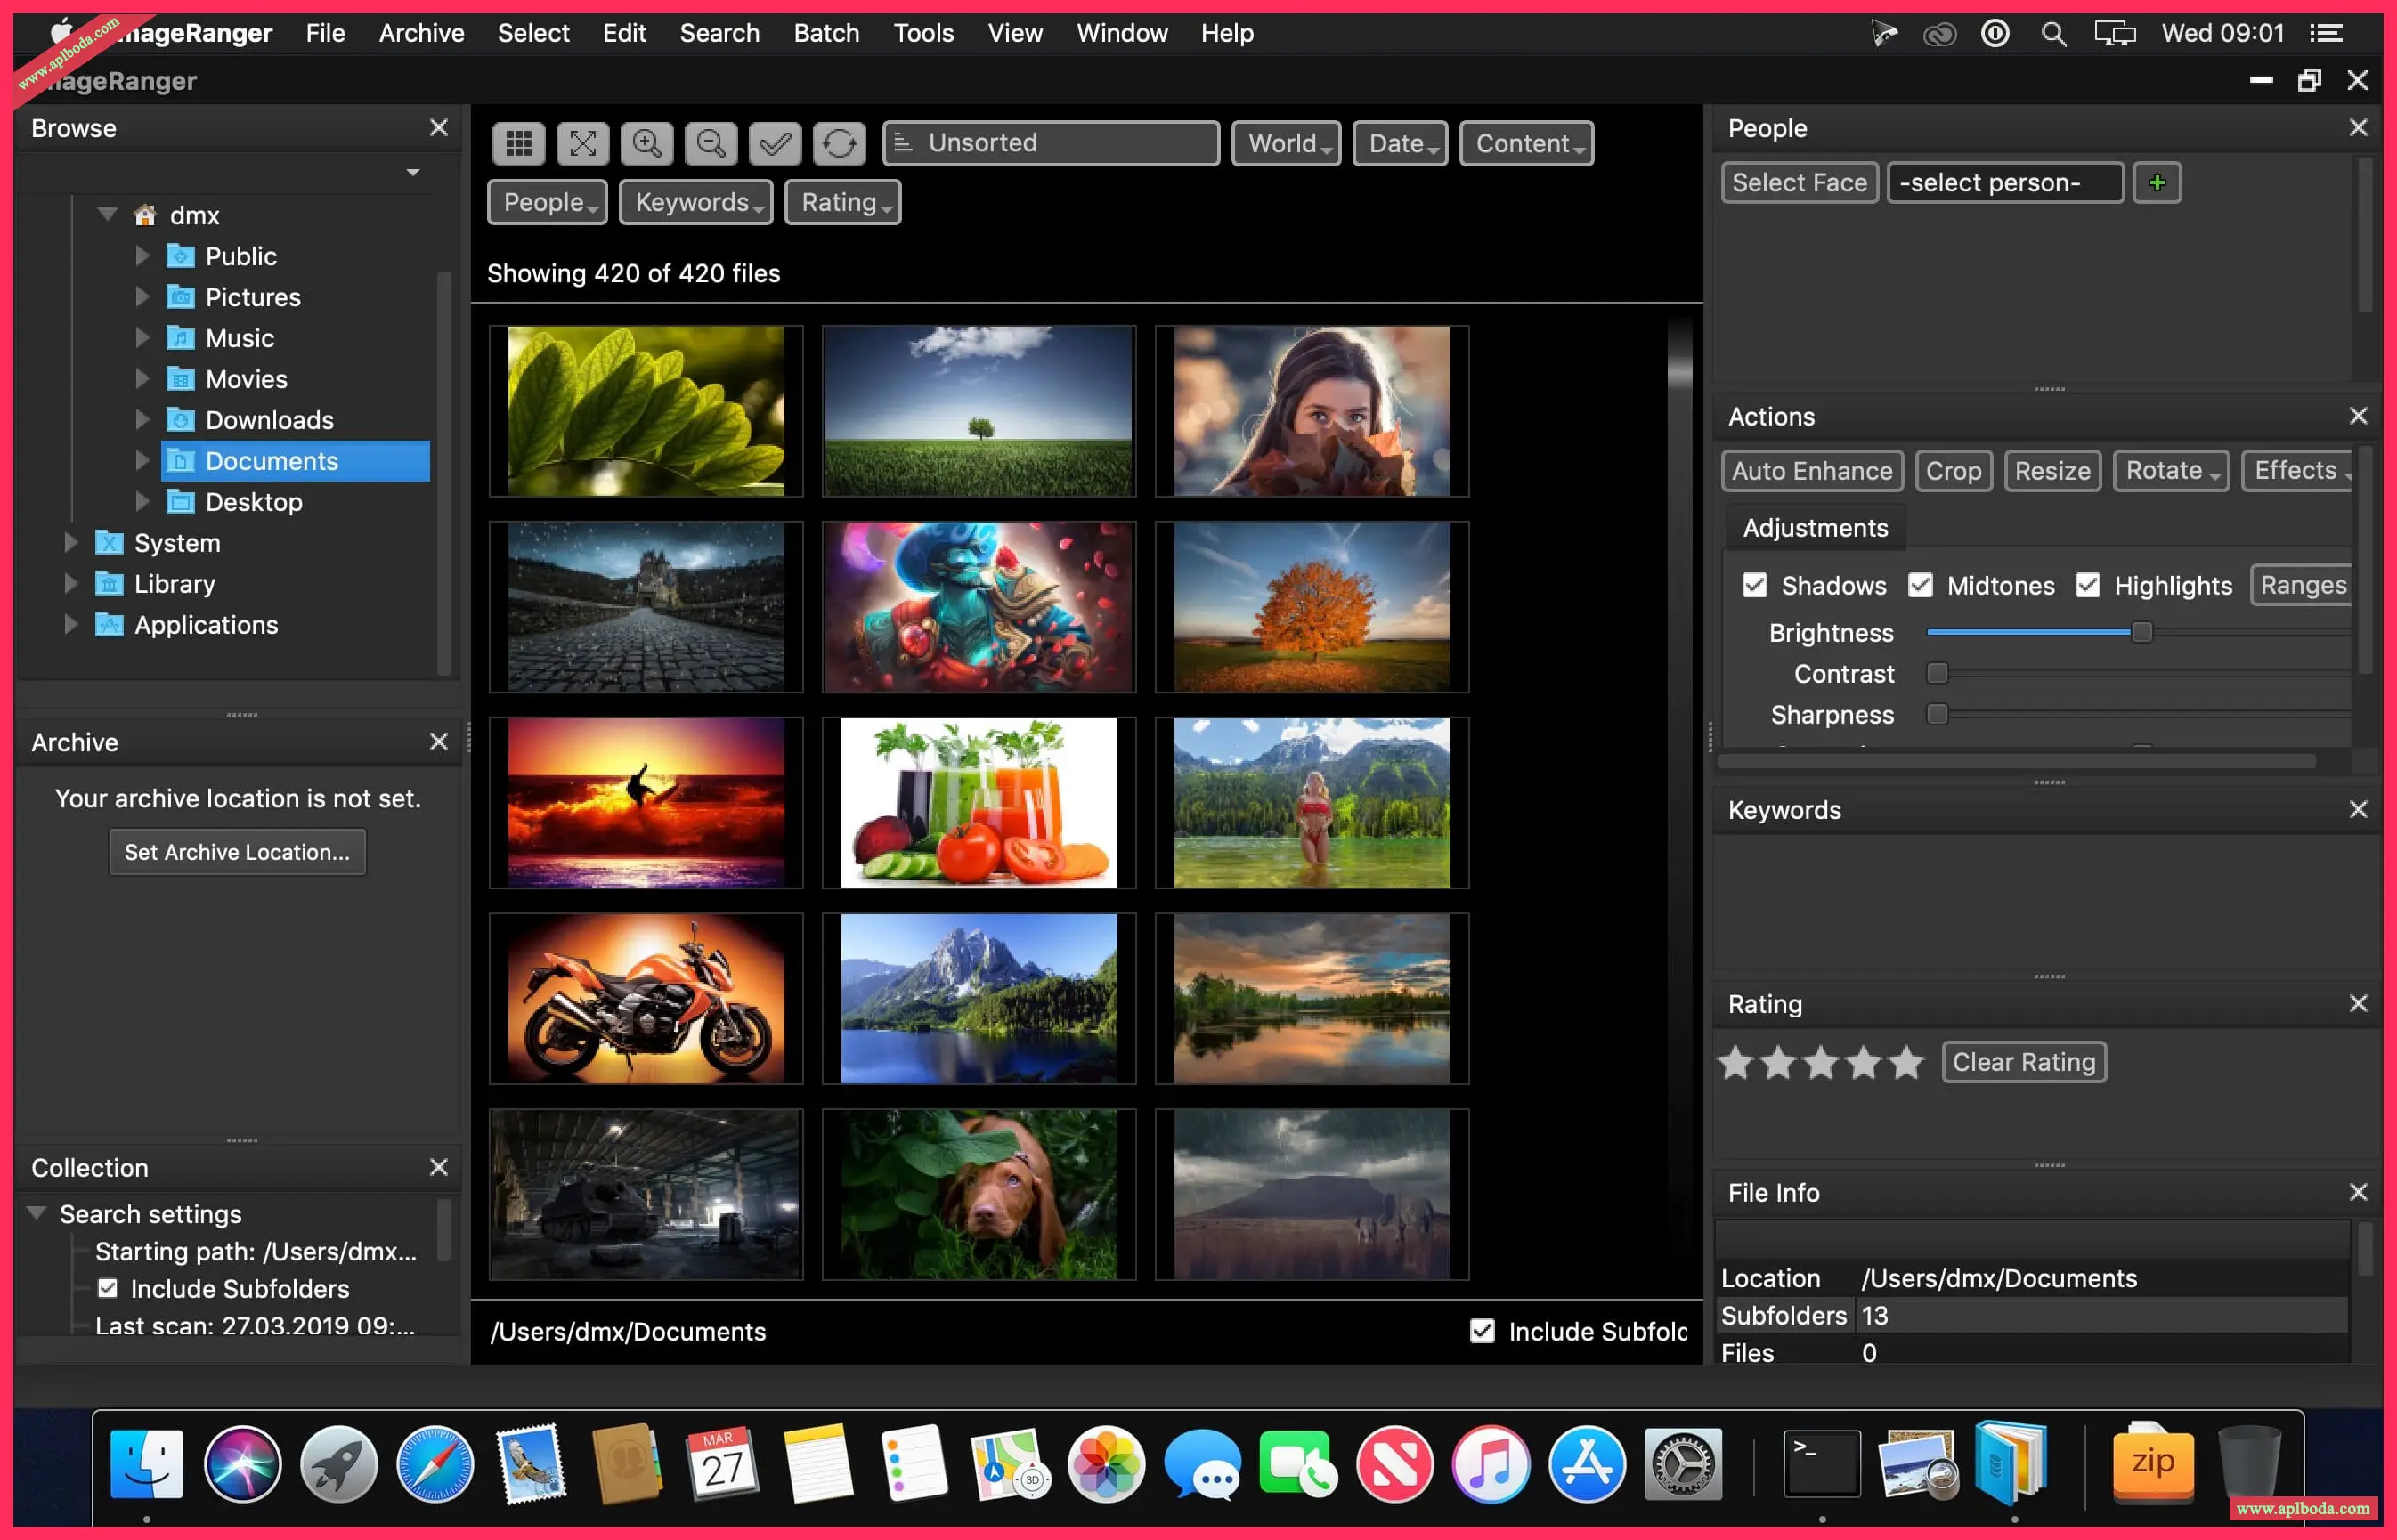Click the refresh toolbar icon
The width and height of the screenshot is (2397, 1540).
tap(838, 143)
